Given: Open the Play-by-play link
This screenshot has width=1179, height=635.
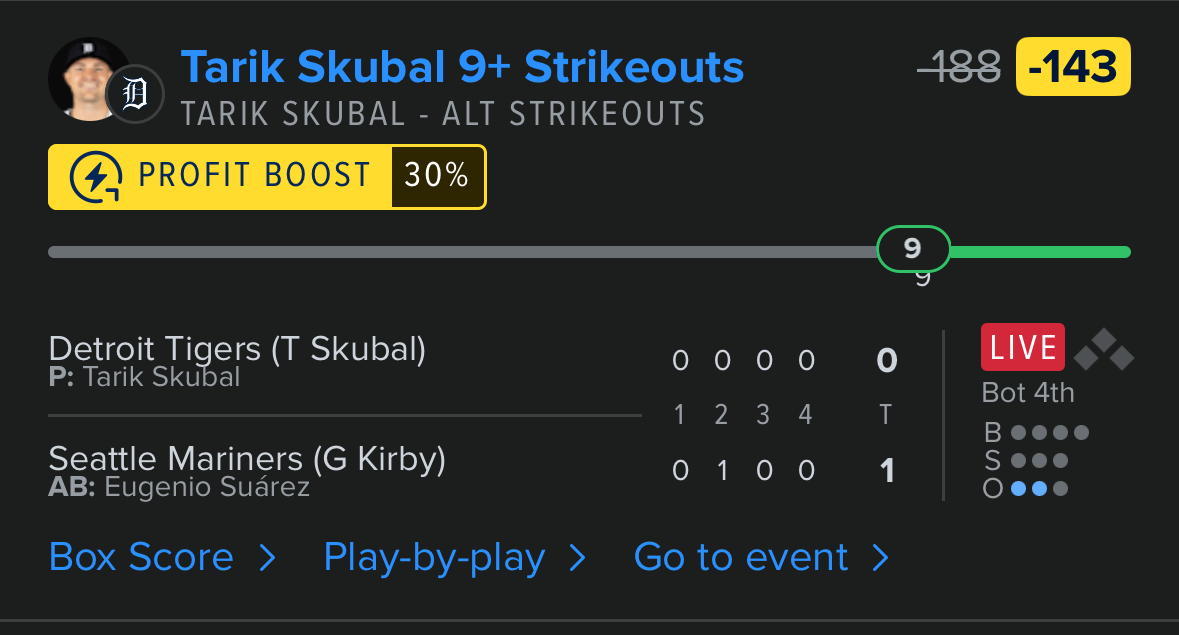Looking at the screenshot, I should click(x=434, y=557).
